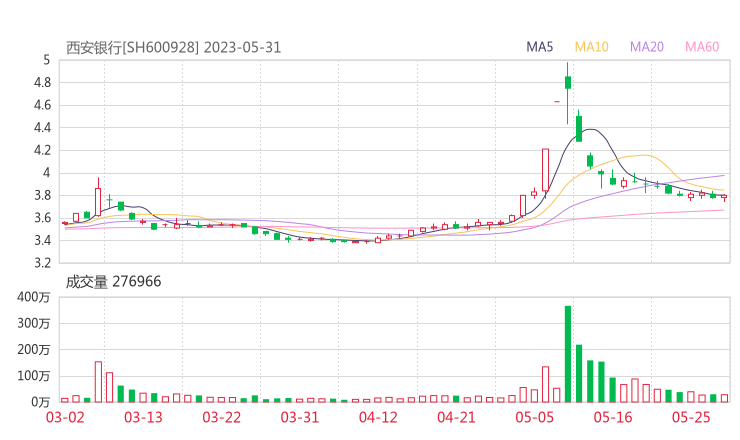
Task: Click the 400万 volume axis label
Action: [x=33, y=297]
